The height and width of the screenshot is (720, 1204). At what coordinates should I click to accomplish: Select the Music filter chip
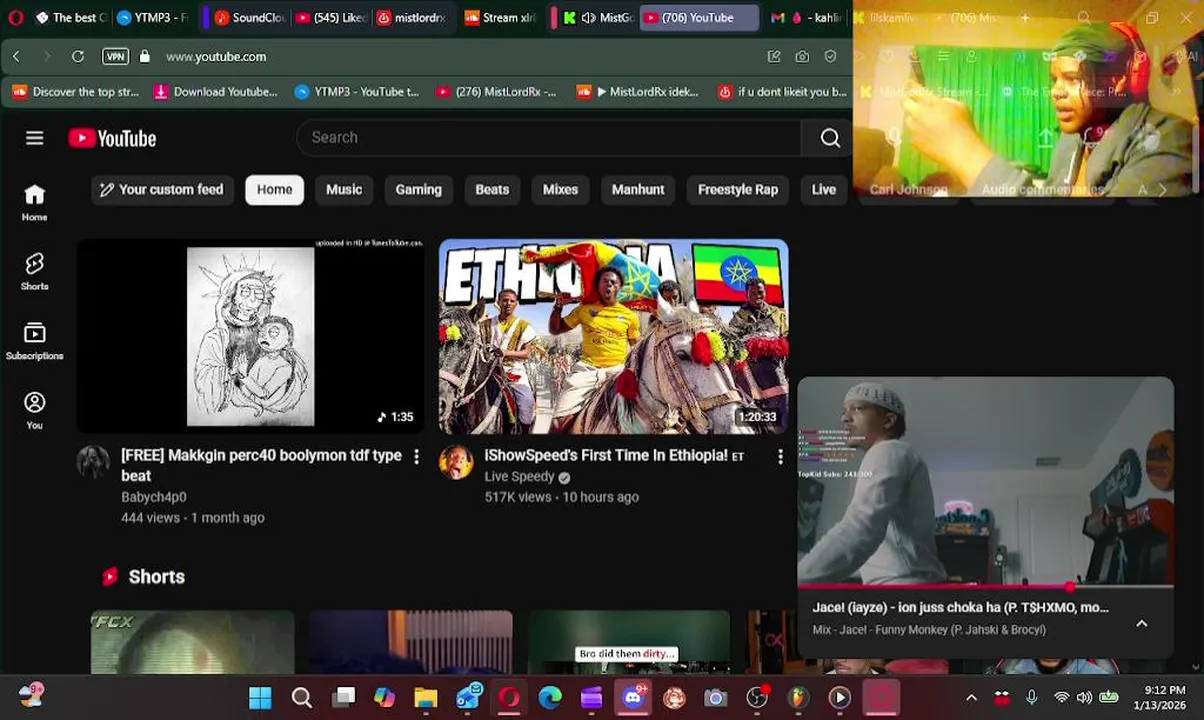[x=344, y=190]
